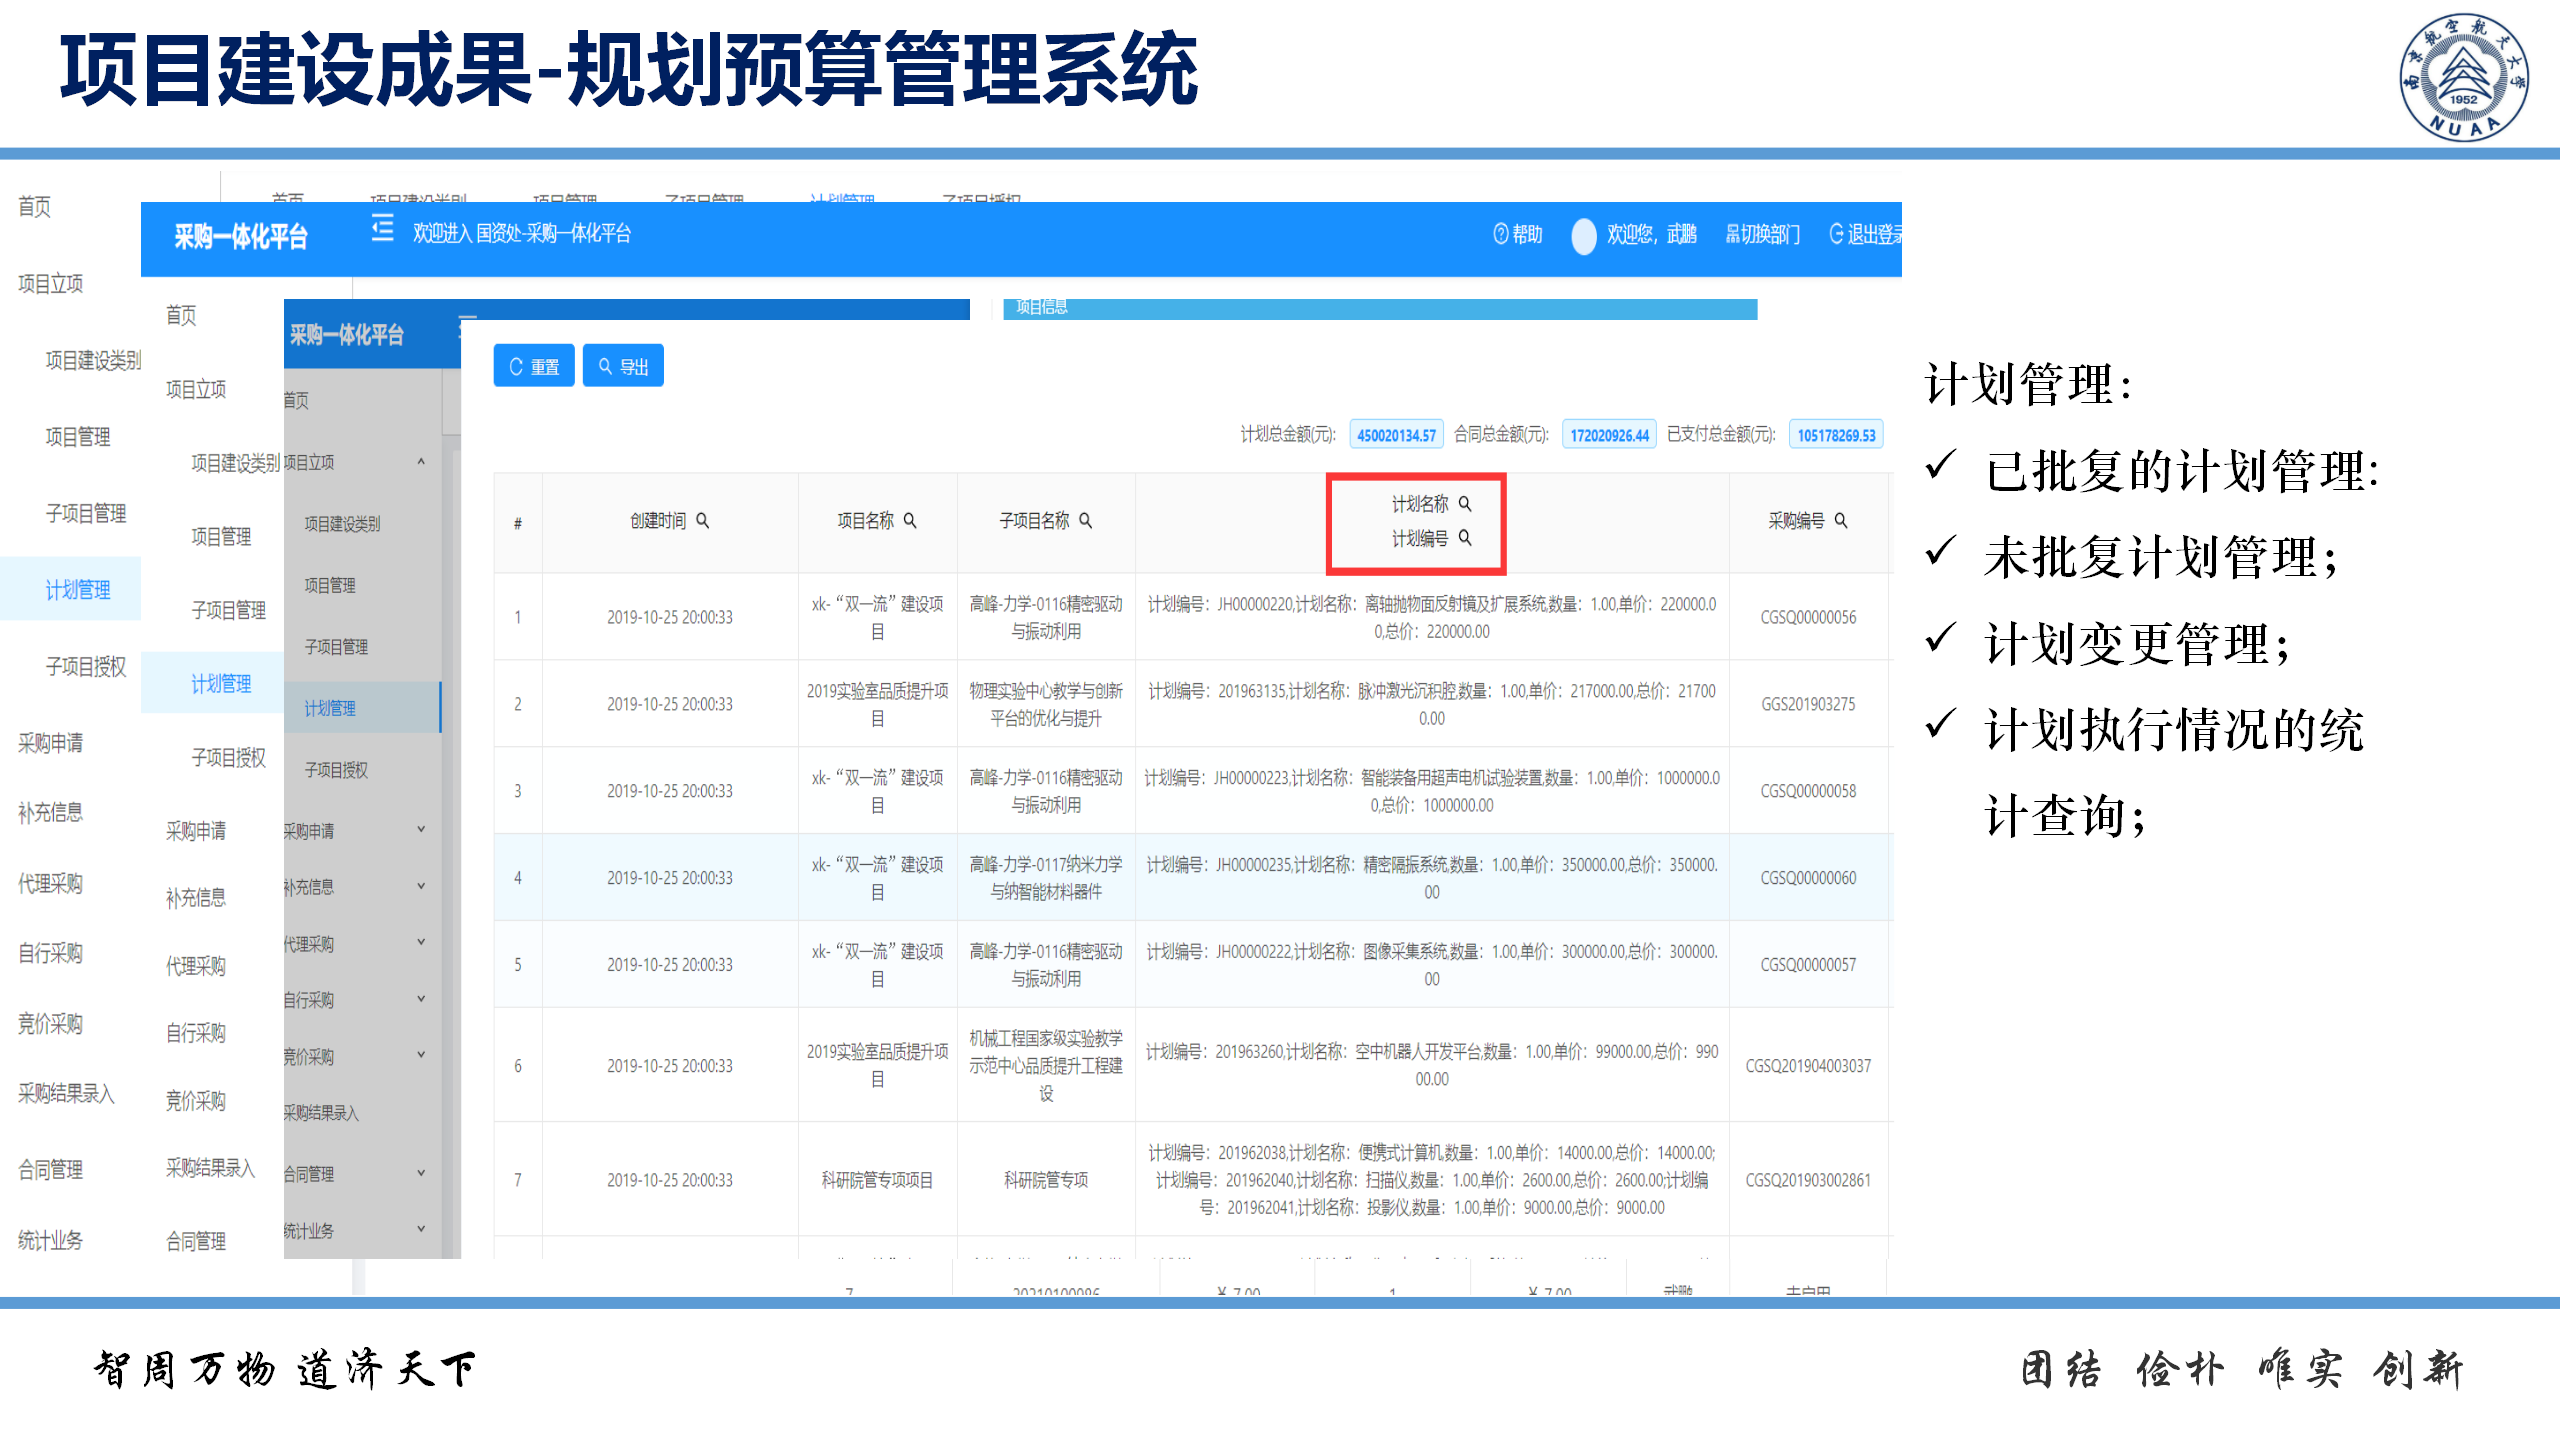Expand 补充信息 in gray sidebar
Screen dimensions: 2560x1440
[421, 887]
